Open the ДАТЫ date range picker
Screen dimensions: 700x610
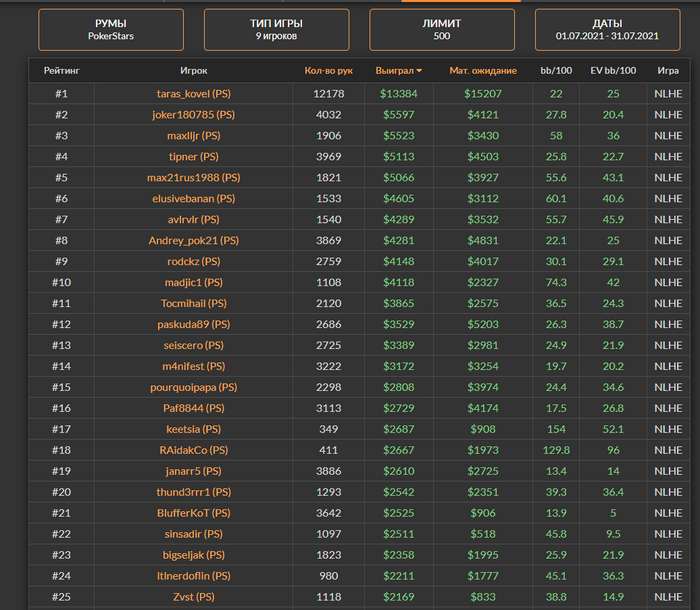coord(607,30)
